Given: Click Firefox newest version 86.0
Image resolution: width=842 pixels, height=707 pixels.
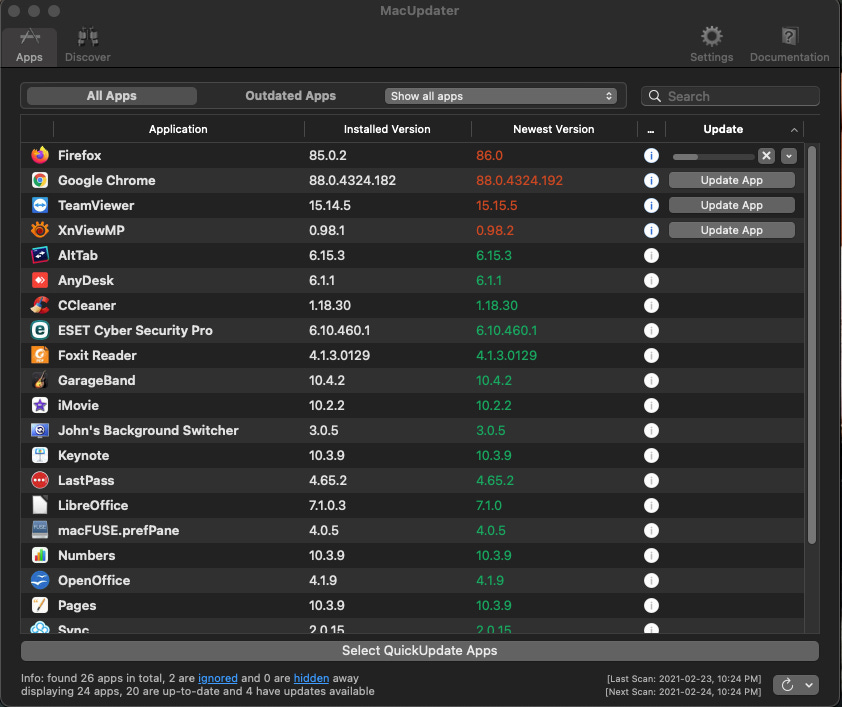Looking at the screenshot, I should 489,156.
